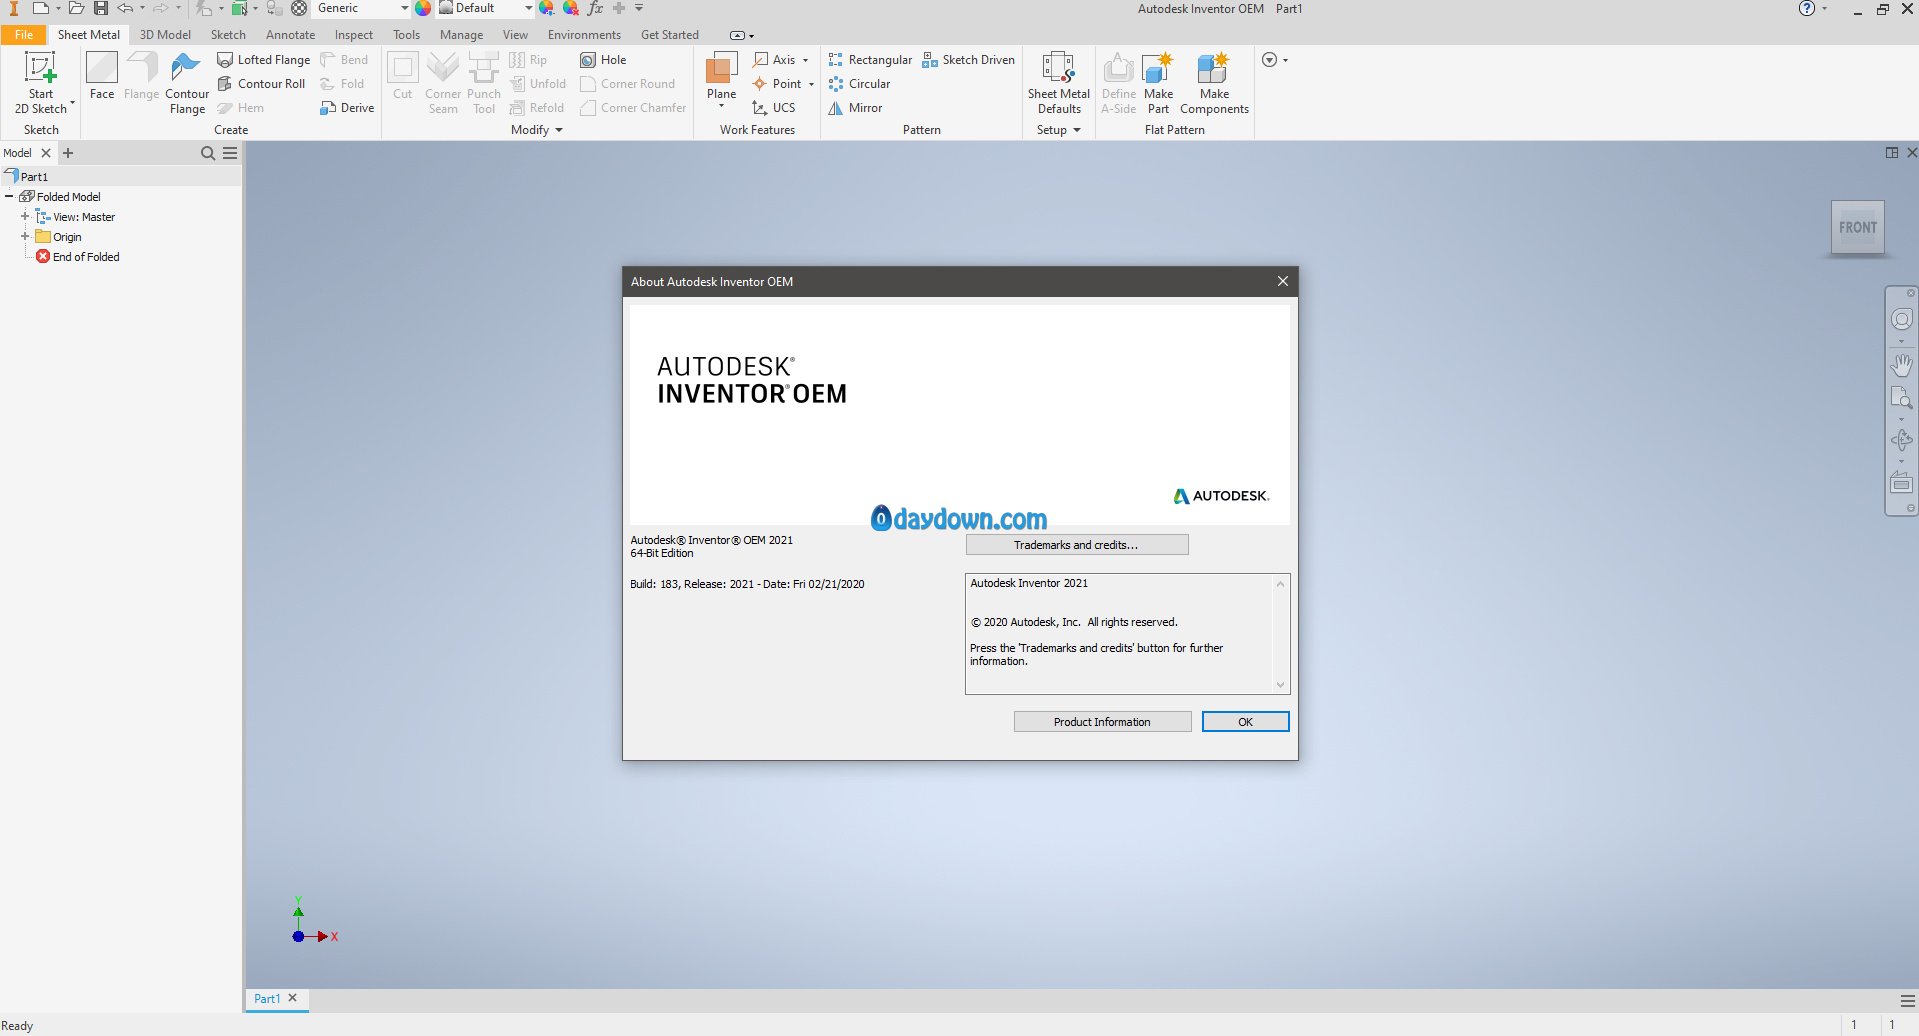This screenshot has height=1036, width=1919.
Task: Click the Pan hand icon in navigation bar
Action: click(x=1901, y=364)
